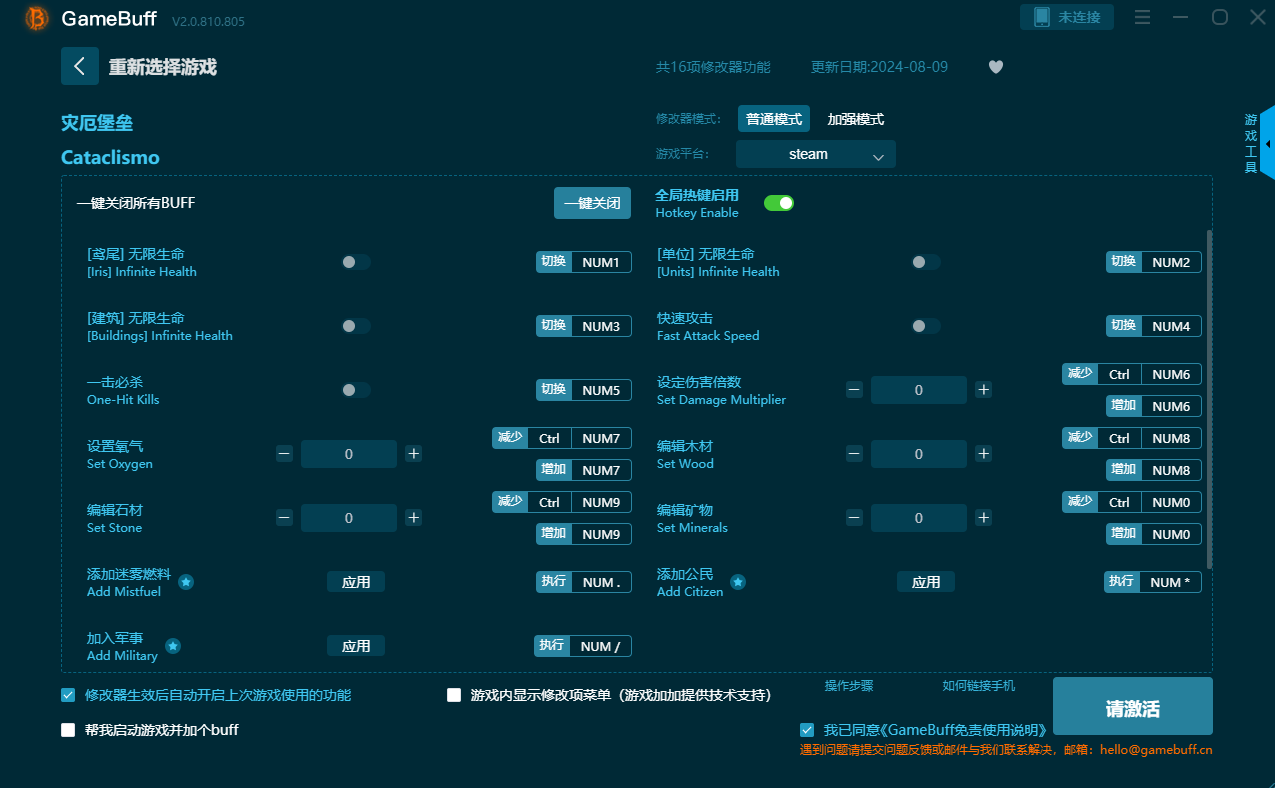Image resolution: width=1275 pixels, height=788 pixels.
Task: Open the steam platform dropdown
Action: (816, 154)
